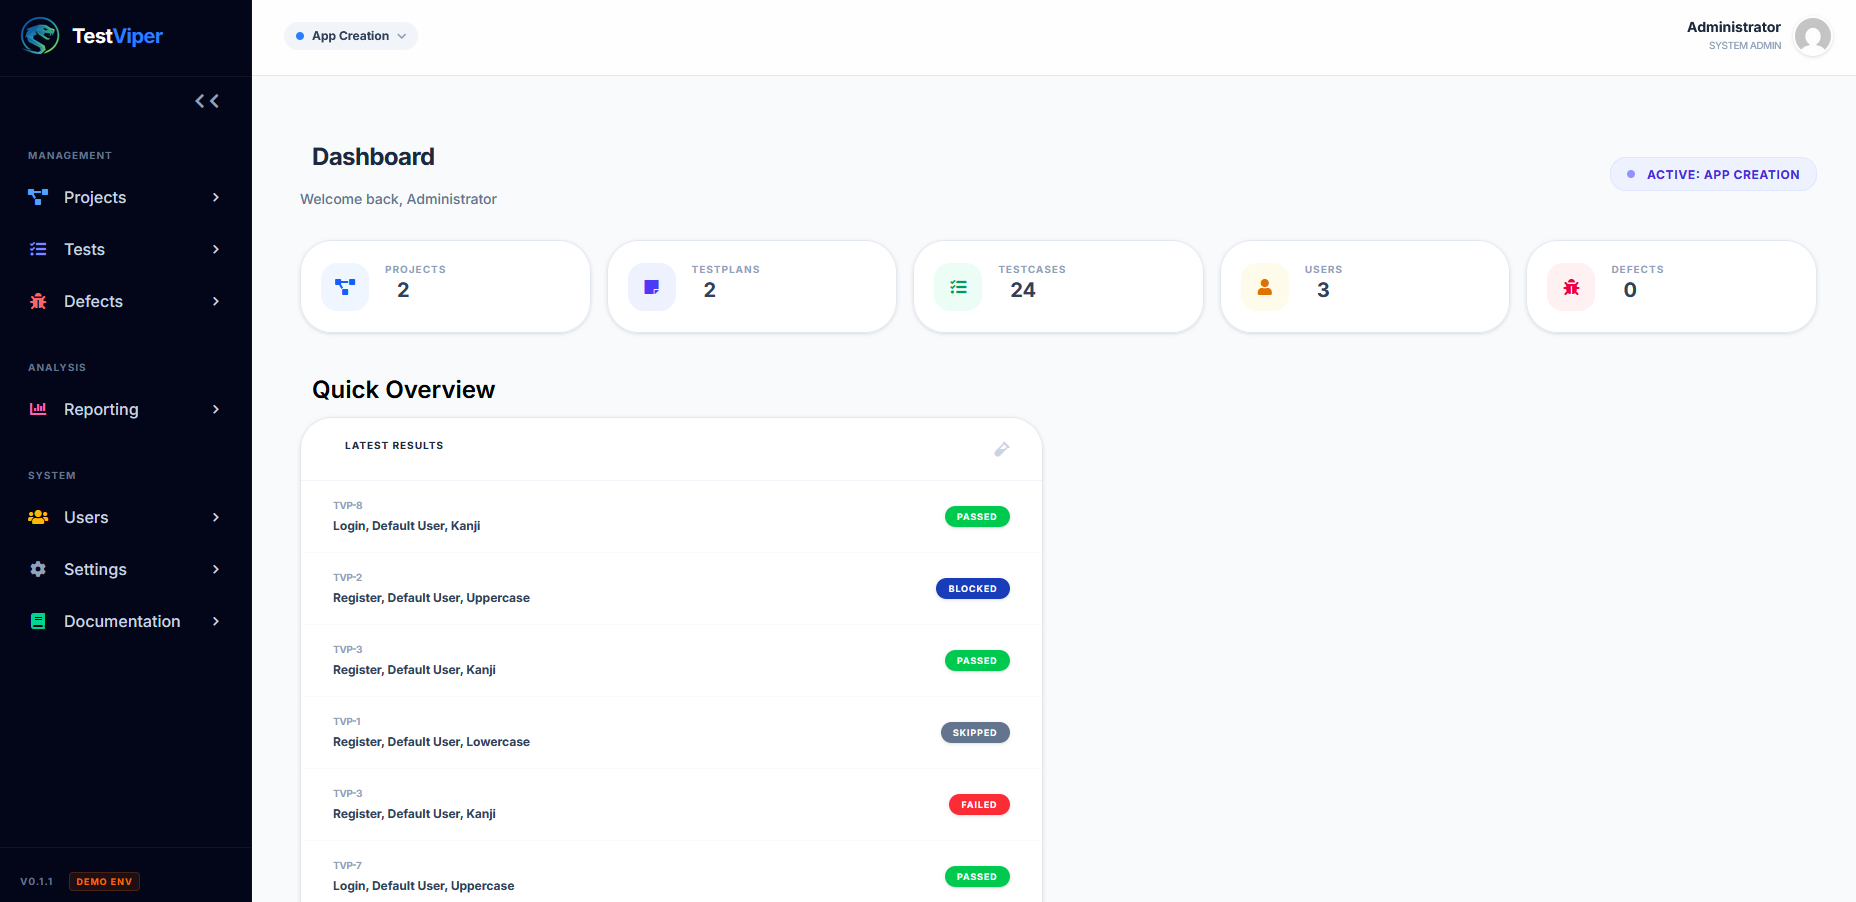Open Defects via the bug icon
The image size is (1856, 902).
pyautogui.click(x=38, y=301)
